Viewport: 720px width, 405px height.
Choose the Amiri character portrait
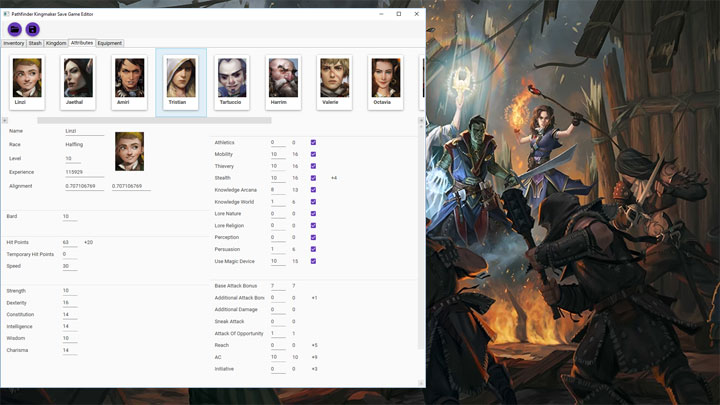click(129, 81)
